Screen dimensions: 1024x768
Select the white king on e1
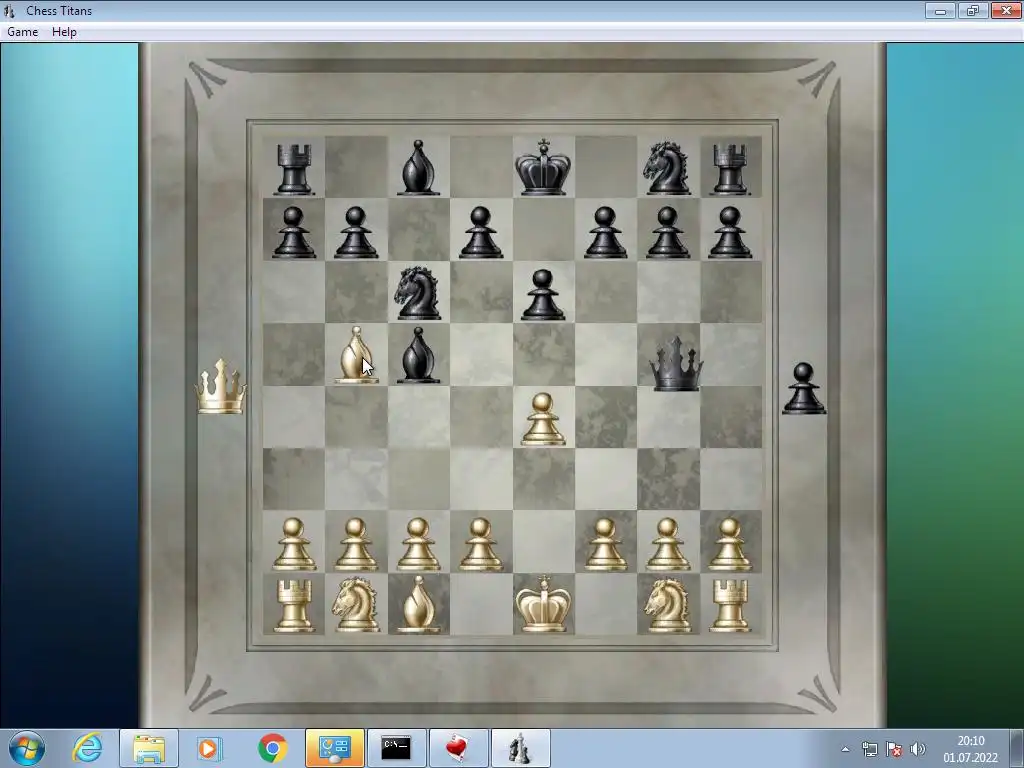(543, 604)
